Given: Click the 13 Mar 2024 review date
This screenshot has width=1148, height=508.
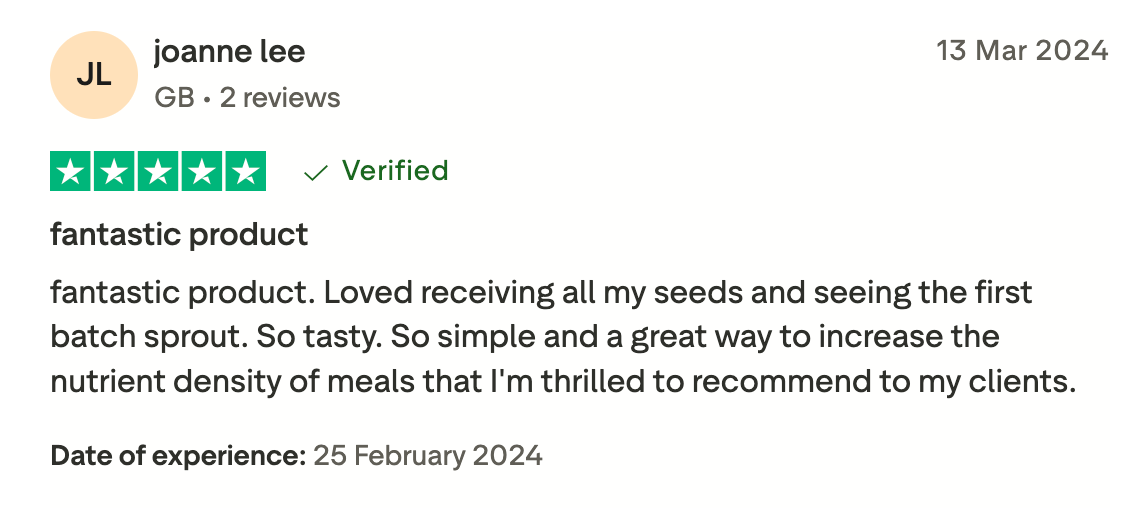Looking at the screenshot, I should point(1022,51).
